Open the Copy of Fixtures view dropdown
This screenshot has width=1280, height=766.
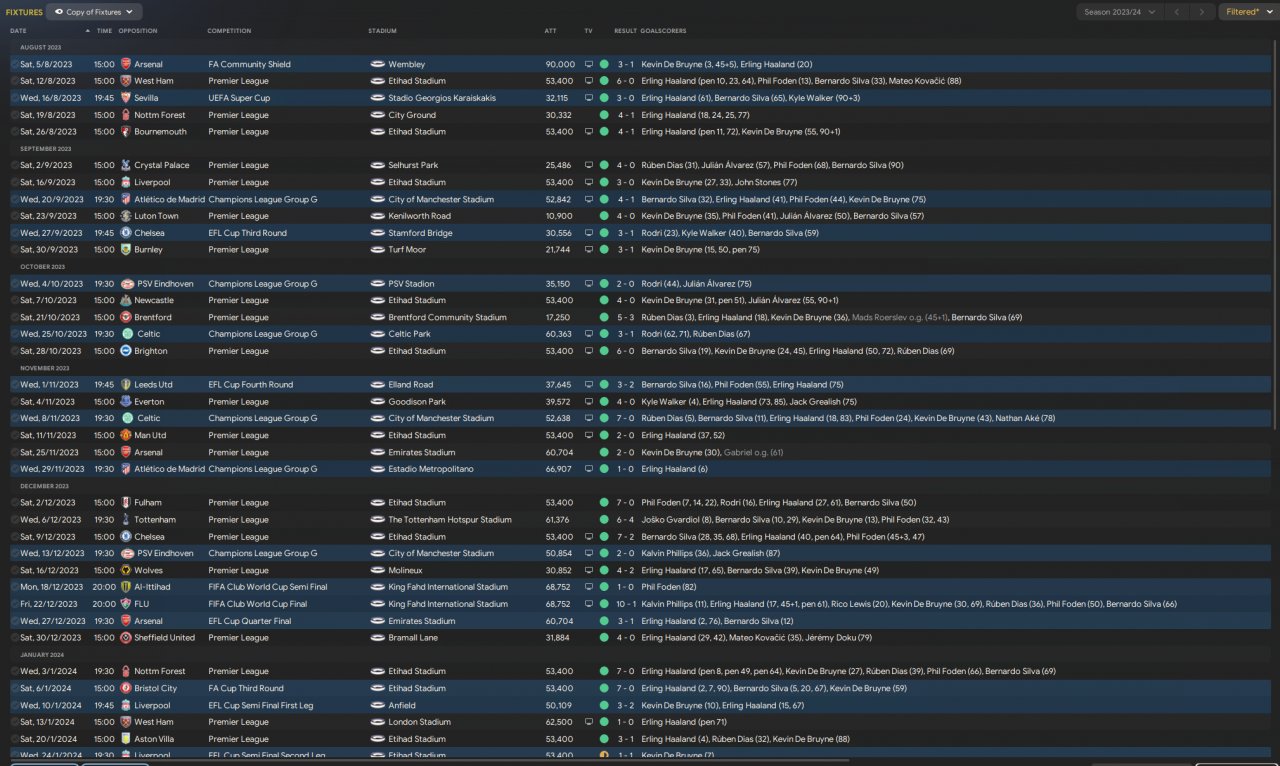point(94,12)
